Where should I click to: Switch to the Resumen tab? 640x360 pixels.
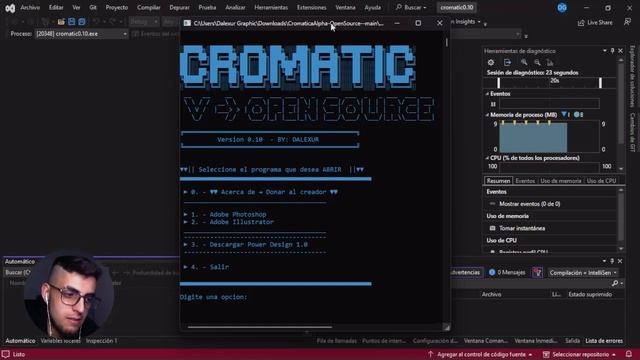point(498,181)
